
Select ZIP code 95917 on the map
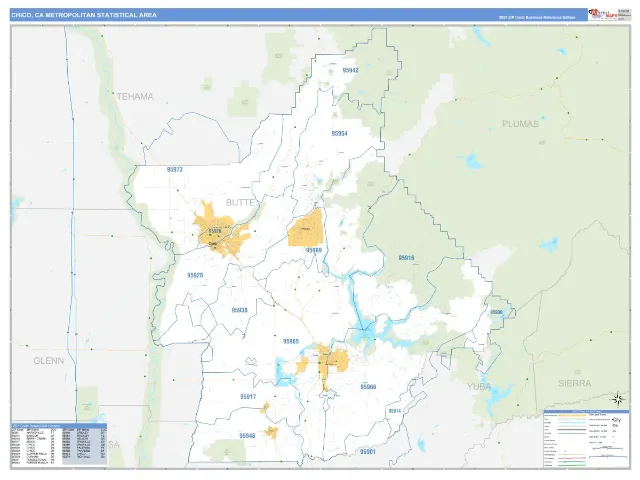248,396
